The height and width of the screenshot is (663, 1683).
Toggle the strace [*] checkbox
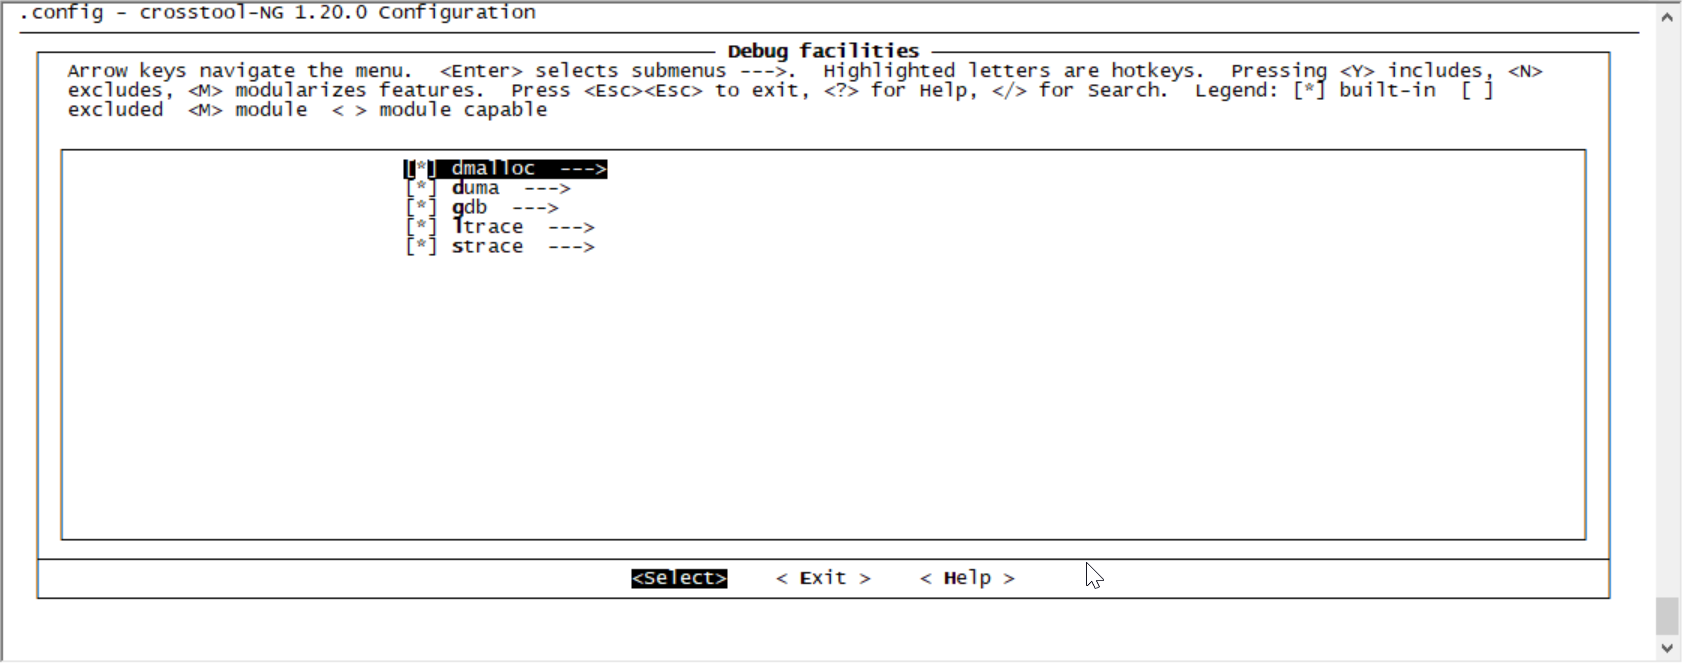click(x=421, y=247)
